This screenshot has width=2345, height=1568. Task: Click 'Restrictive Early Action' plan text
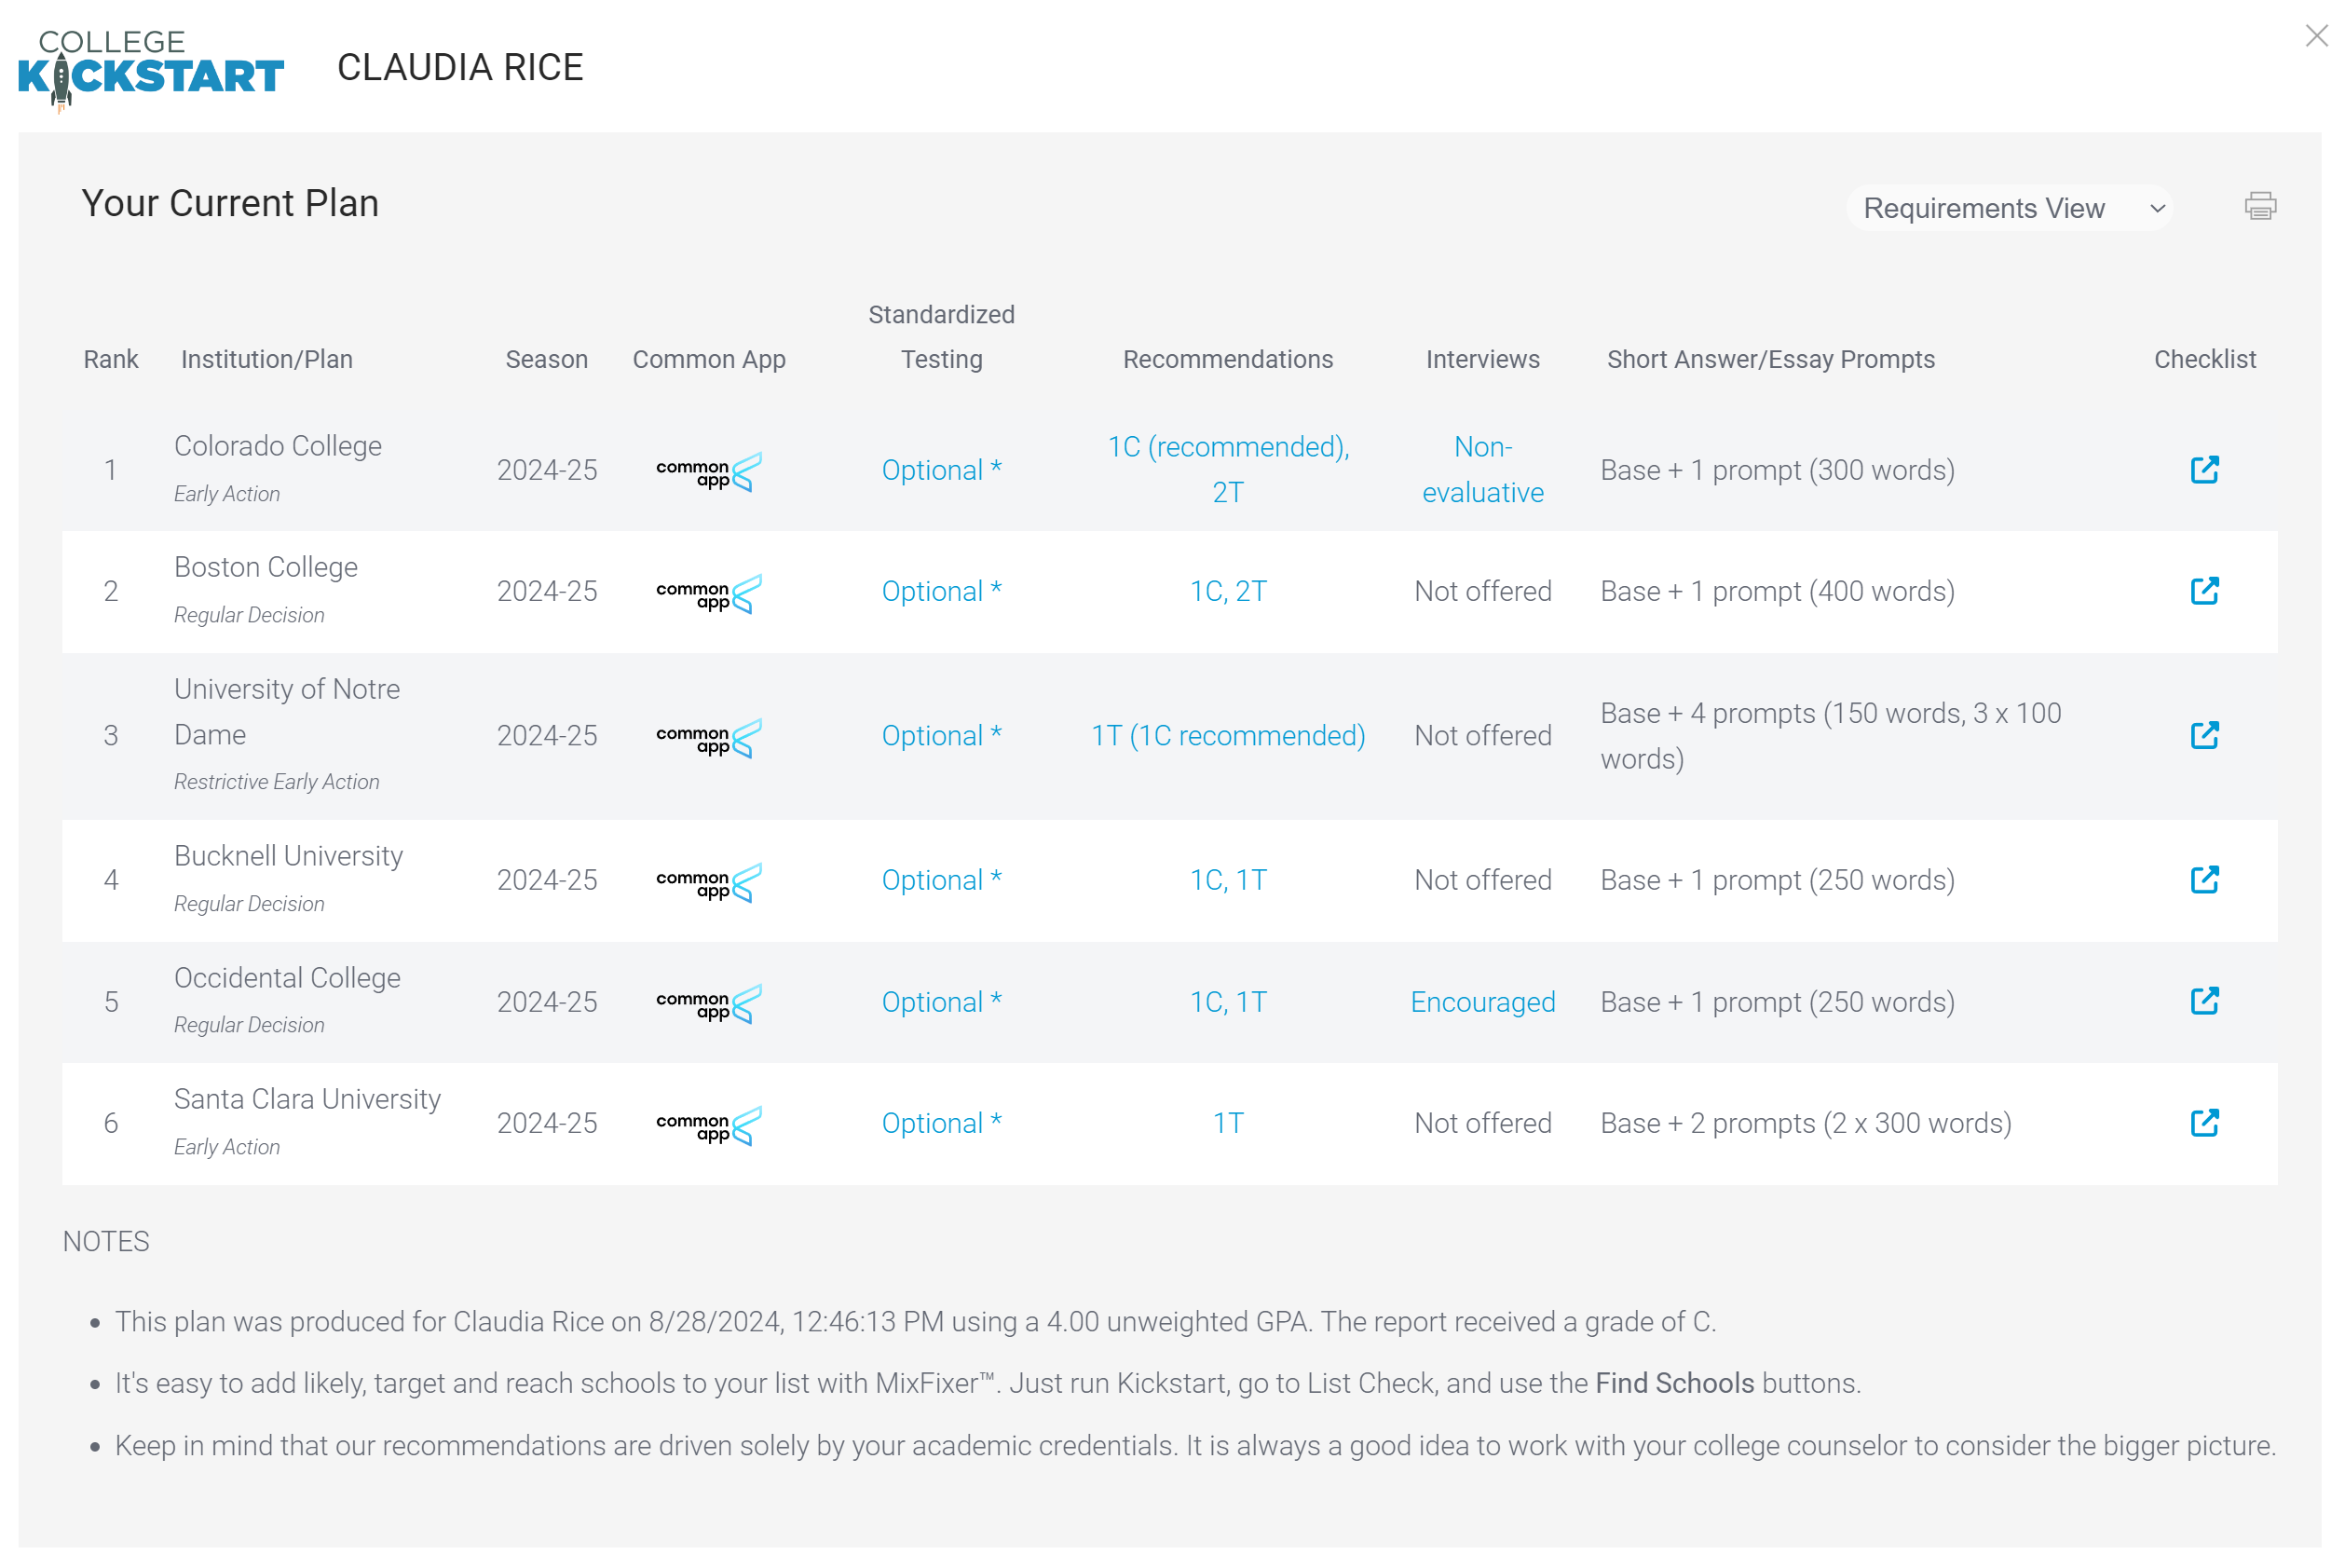277,782
